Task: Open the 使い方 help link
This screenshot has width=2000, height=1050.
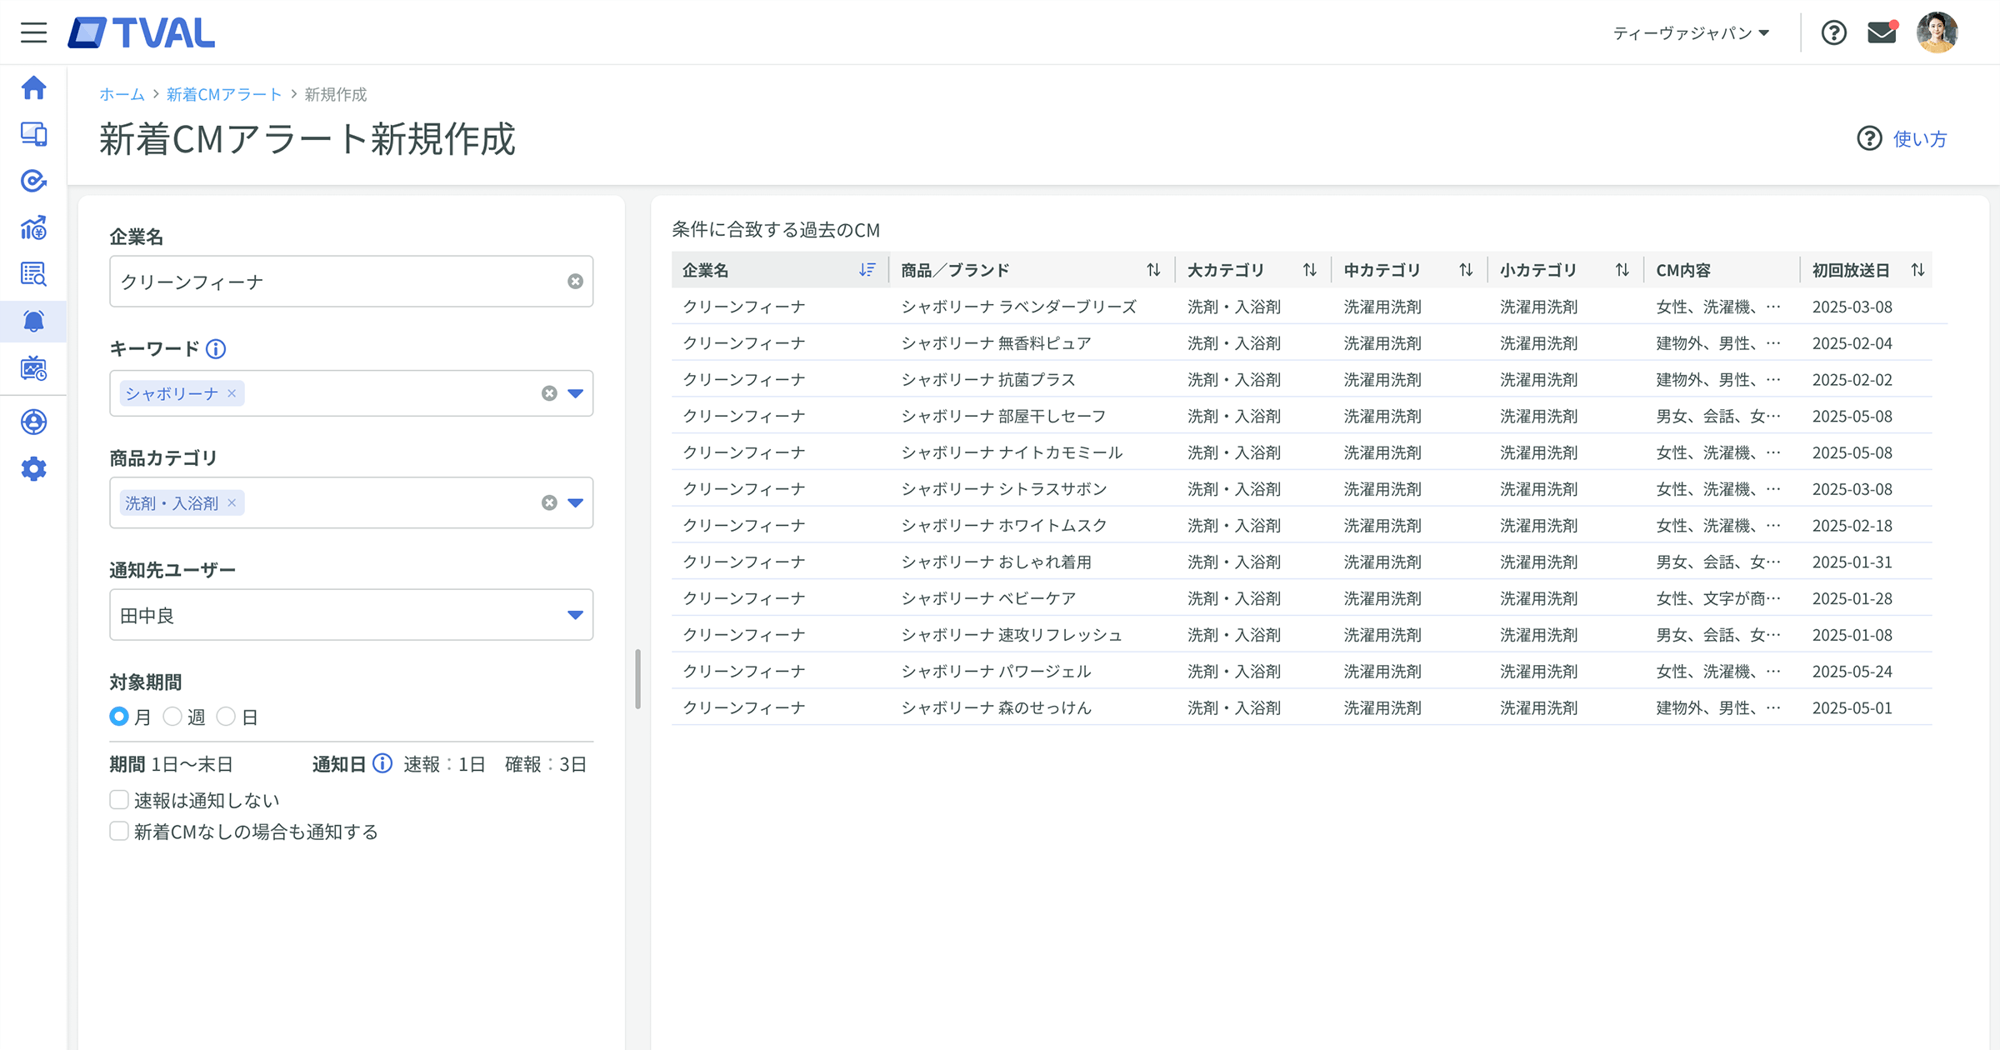Action: tap(1902, 139)
